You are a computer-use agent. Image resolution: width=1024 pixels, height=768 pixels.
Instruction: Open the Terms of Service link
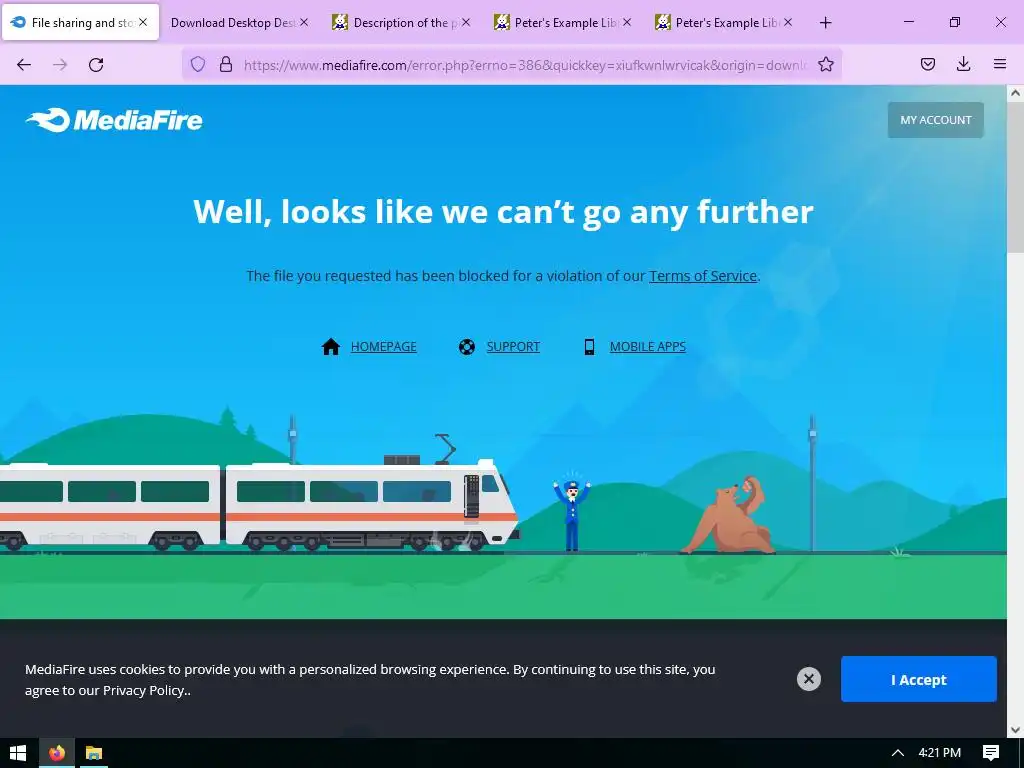[703, 276]
